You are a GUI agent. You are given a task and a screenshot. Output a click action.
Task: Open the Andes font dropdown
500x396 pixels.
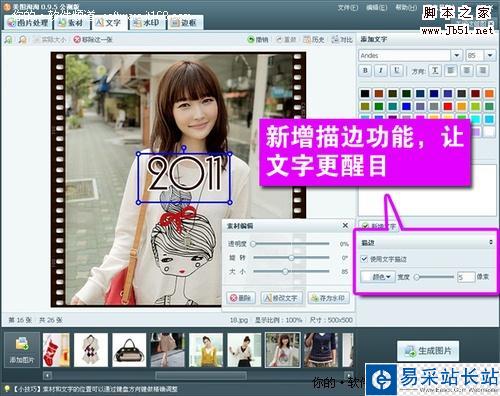pos(456,55)
